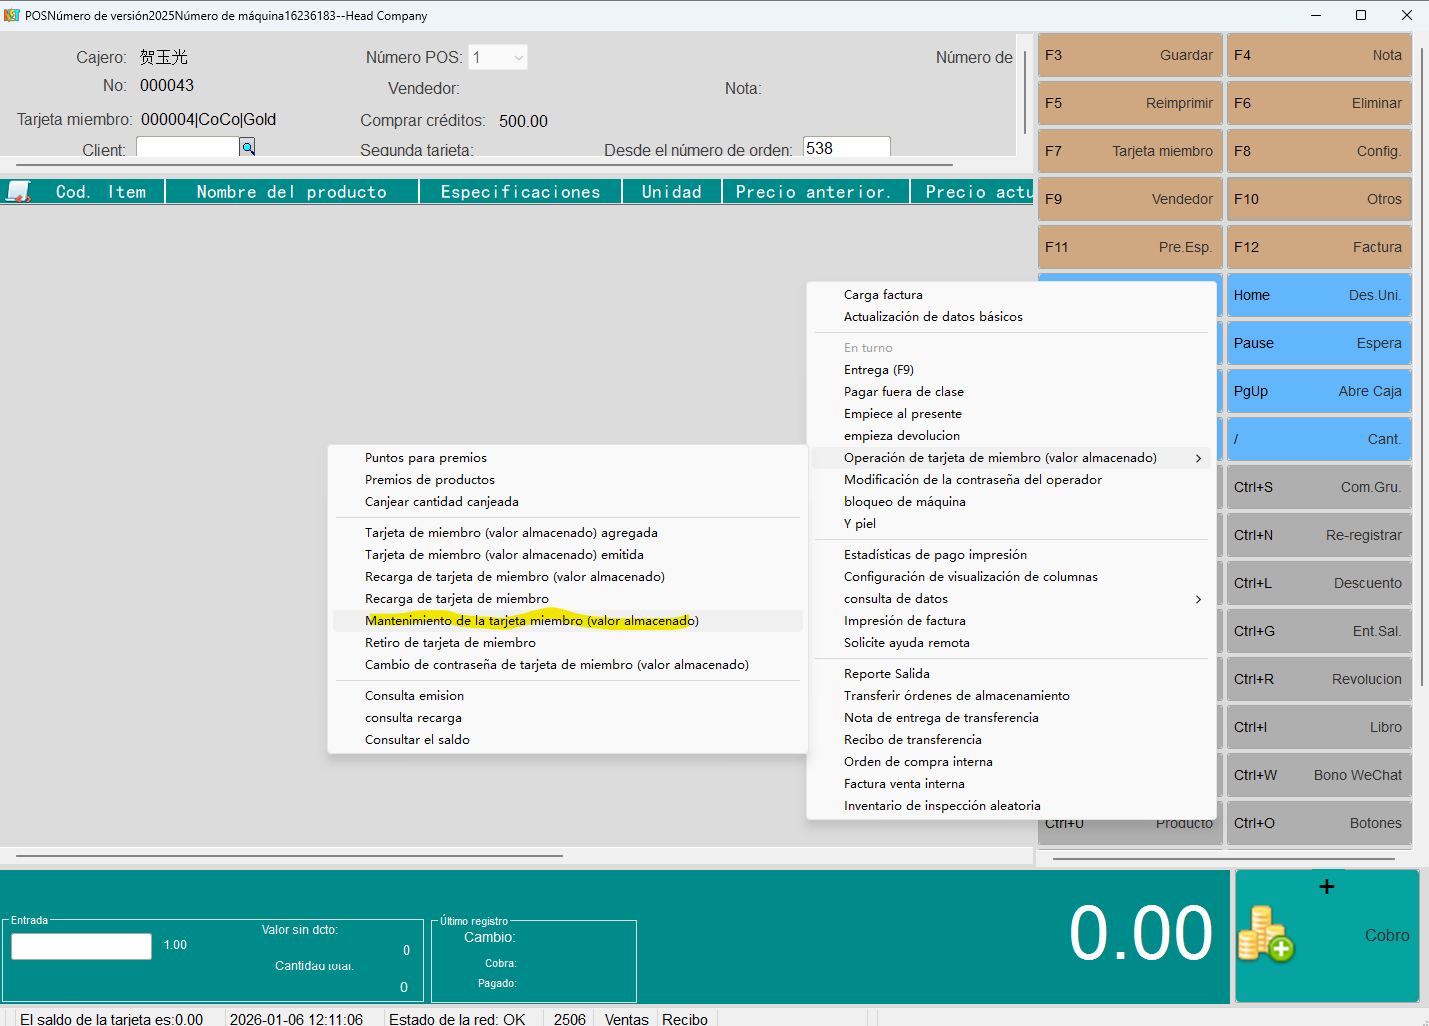
Task: Click the Desde el número de orden field
Action: 846,148
